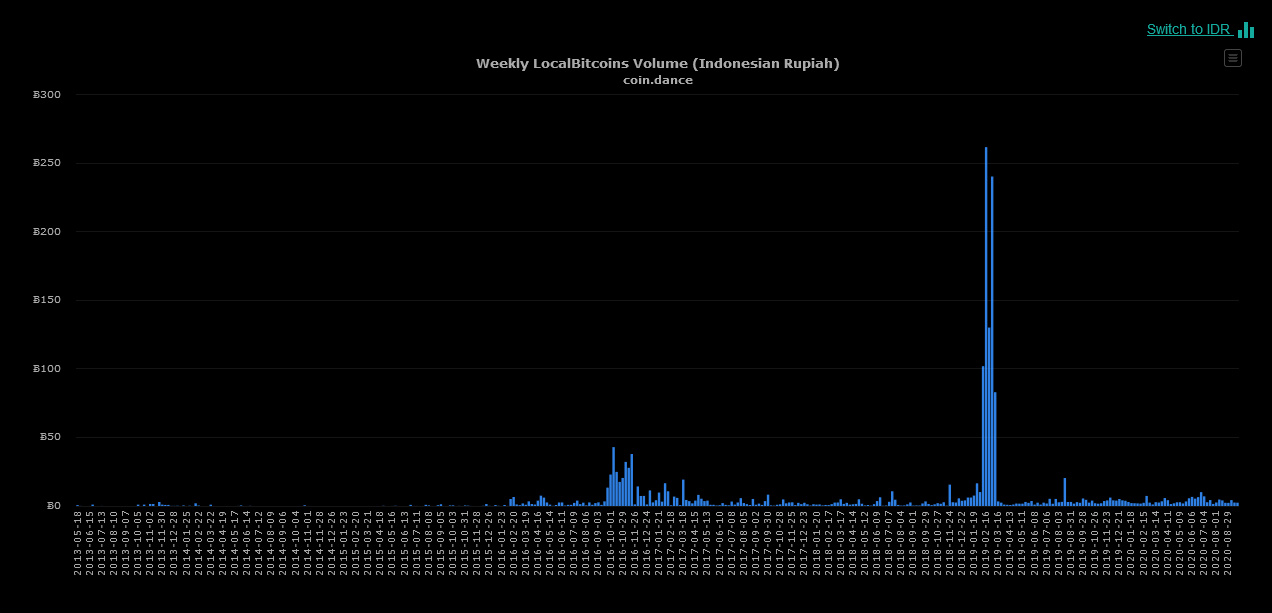Image resolution: width=1272 pixels, height=613 pixels.
Task: Click the 2015-01-23 date label
Action: 343,541
